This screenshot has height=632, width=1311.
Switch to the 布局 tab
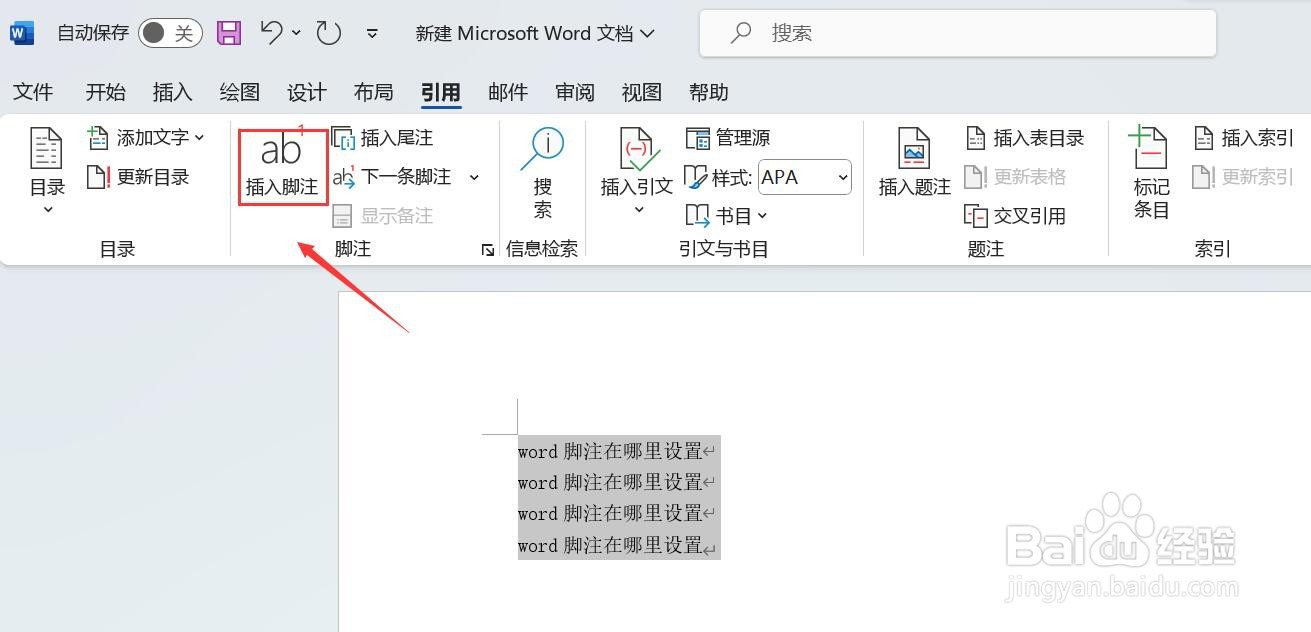coord(374,92)
